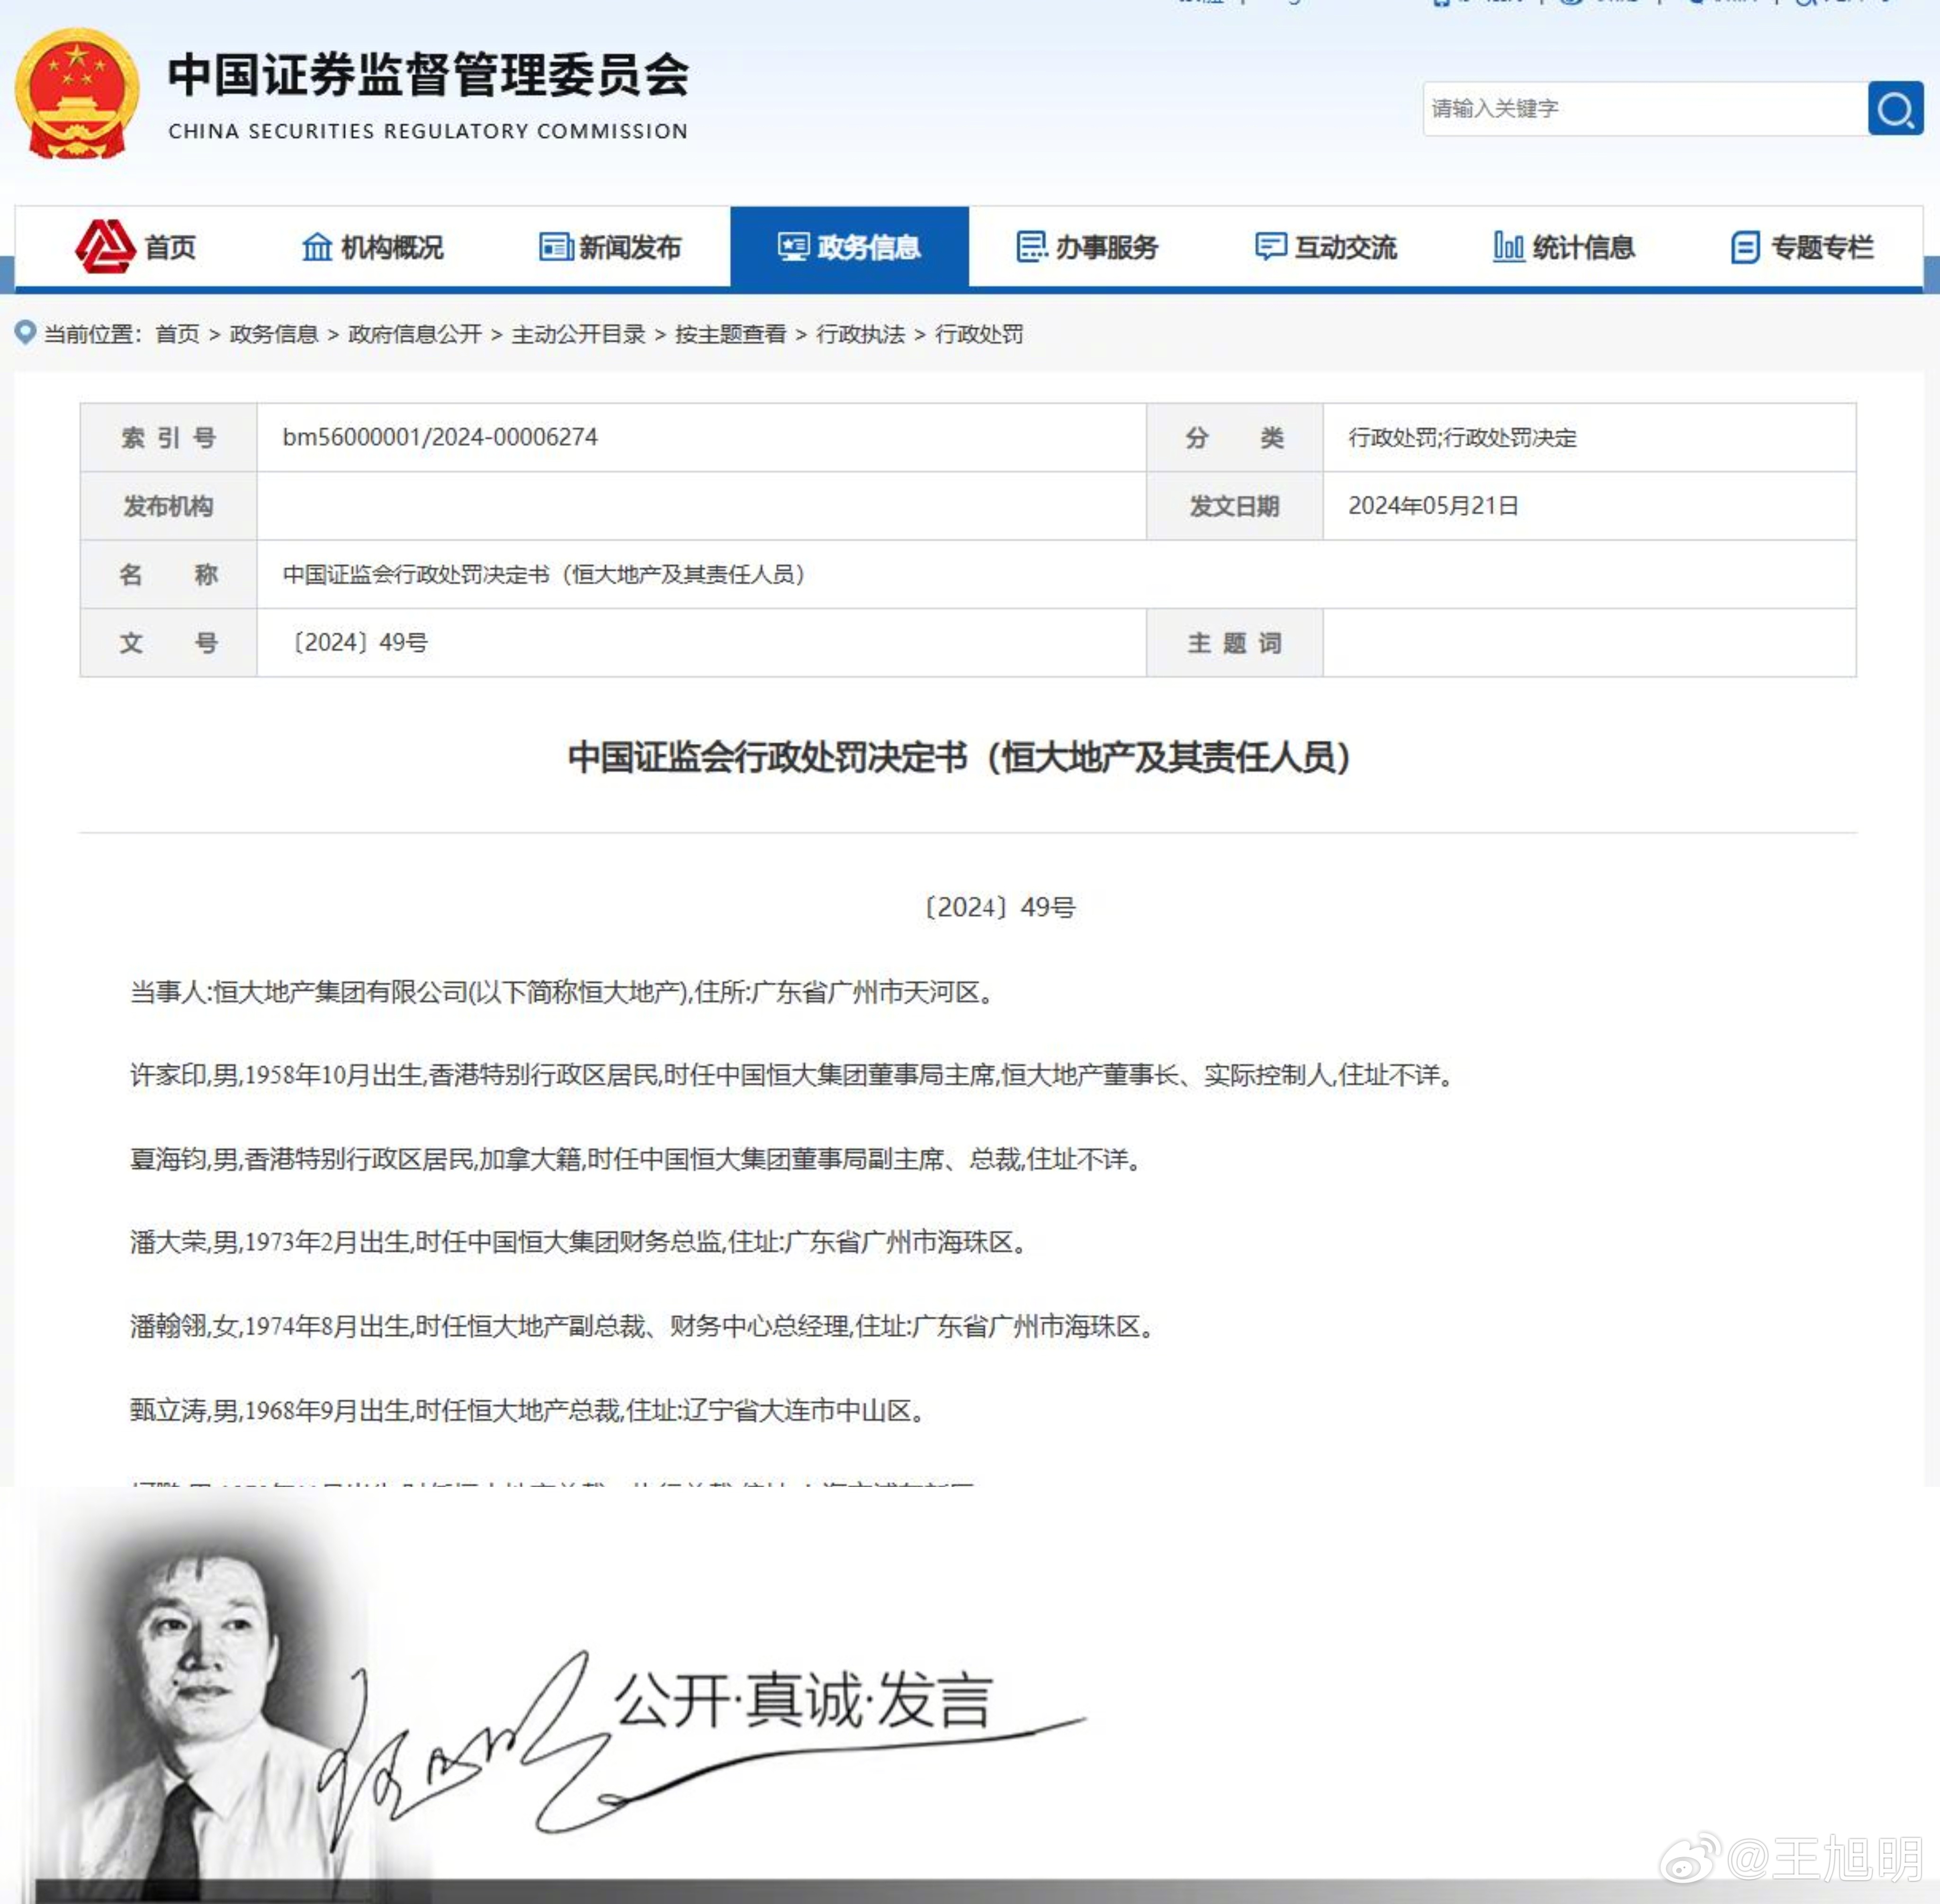Click index number bm56000001/2024-00006274
The width and height of the screenshot is (1940, 1904).
(x=440, y=437)
